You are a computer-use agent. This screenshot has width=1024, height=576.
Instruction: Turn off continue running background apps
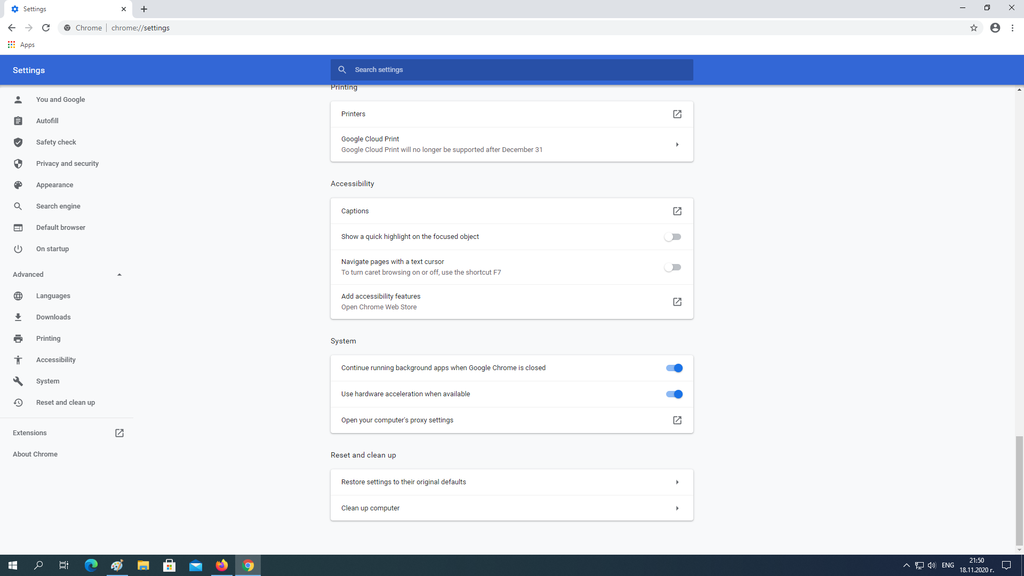tap(674, 368)
